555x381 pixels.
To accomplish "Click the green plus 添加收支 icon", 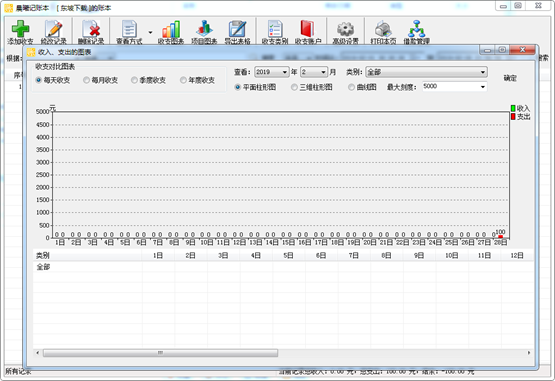I will point(20,29).
